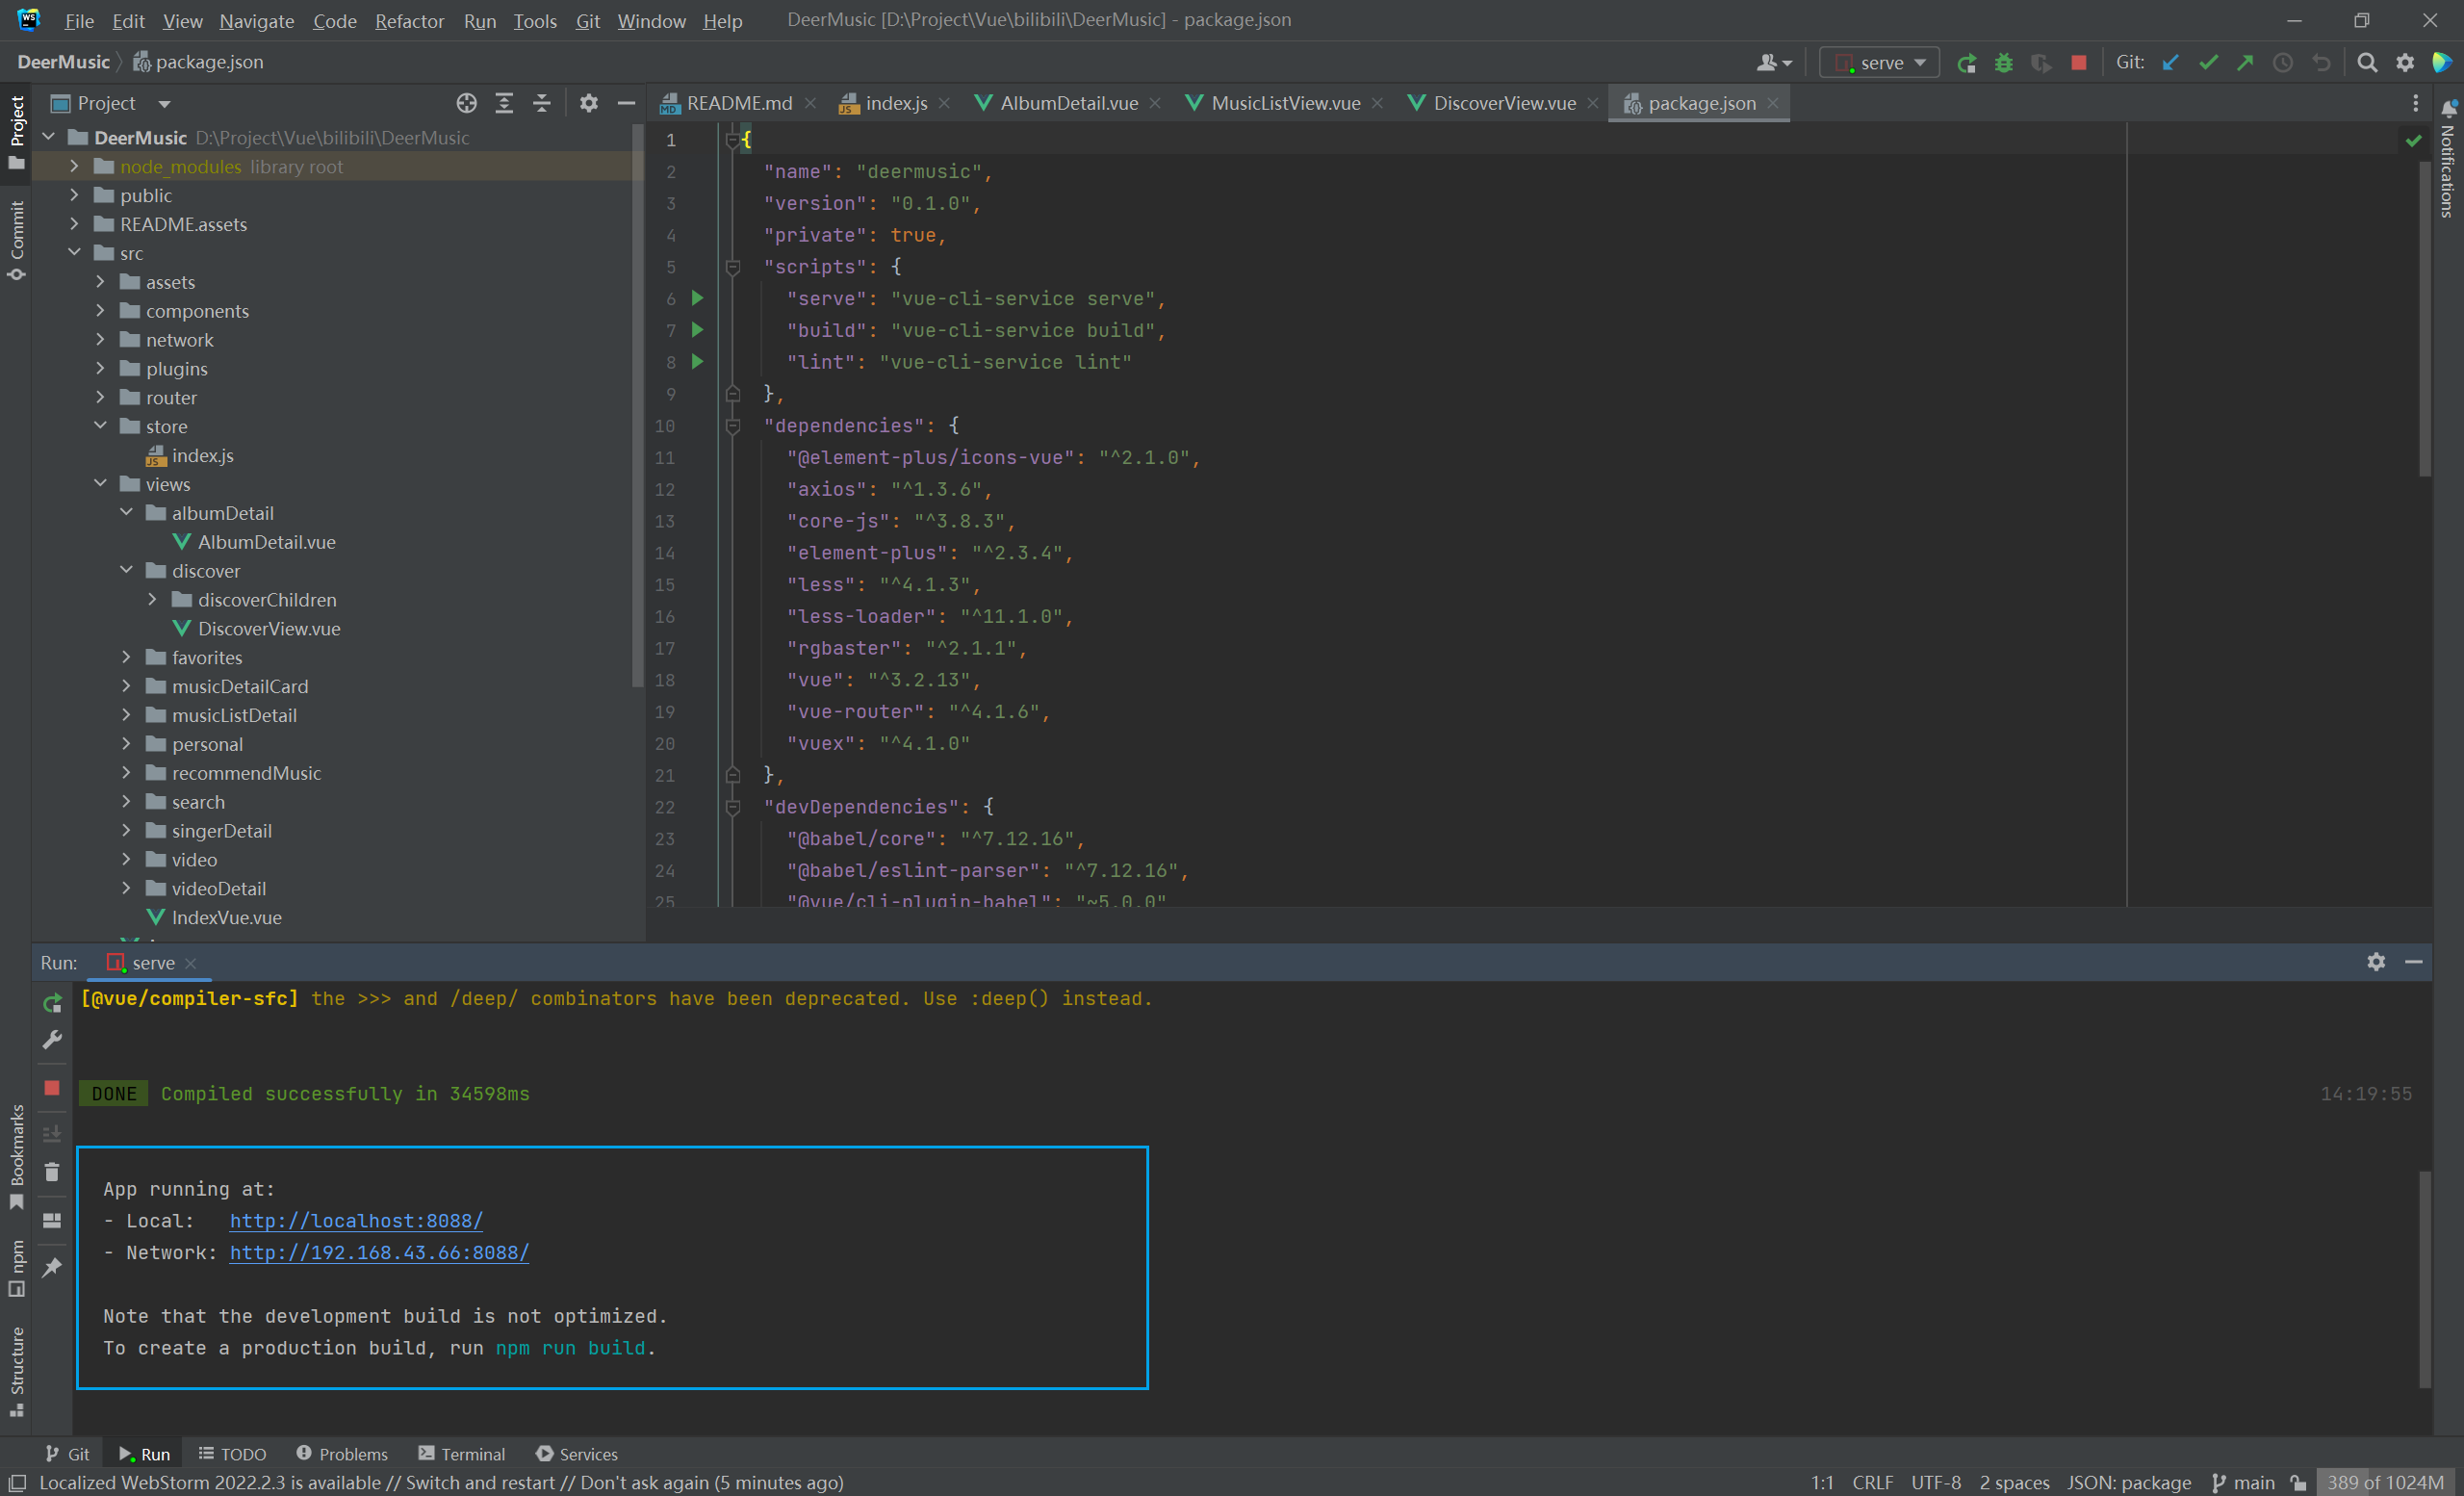Viewport: 2464px width, 1496px height.
Task: Open the Refactor menu
Action: coord(409,20)
